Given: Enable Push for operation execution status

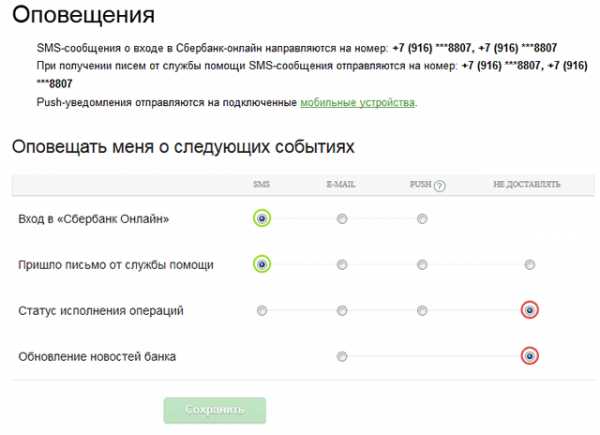Looking at the screenshot, I should pyautogui.click(x=422, y=310).
